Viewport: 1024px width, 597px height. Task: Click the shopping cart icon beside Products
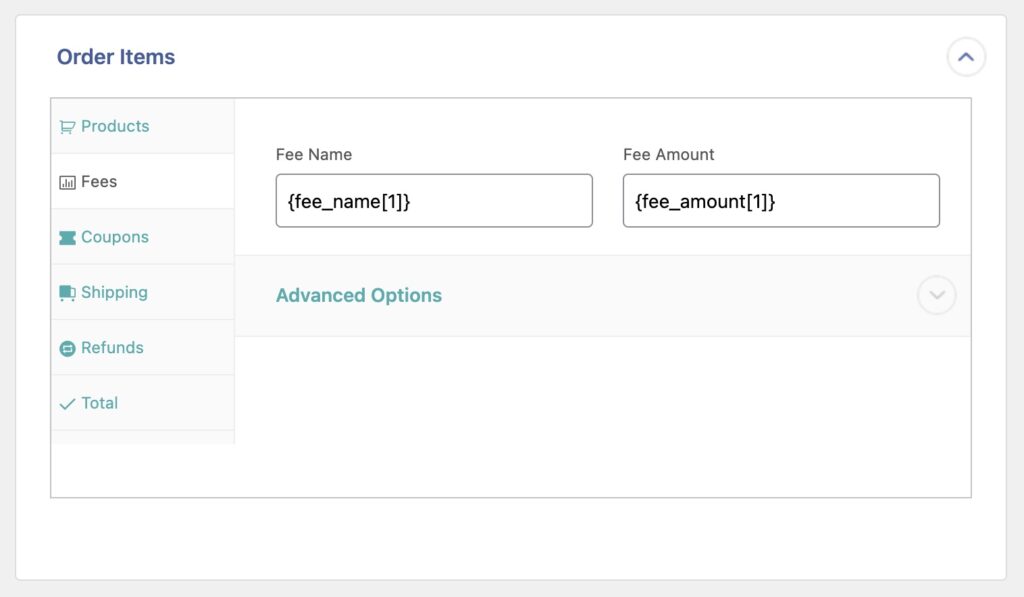pos(68,126)
